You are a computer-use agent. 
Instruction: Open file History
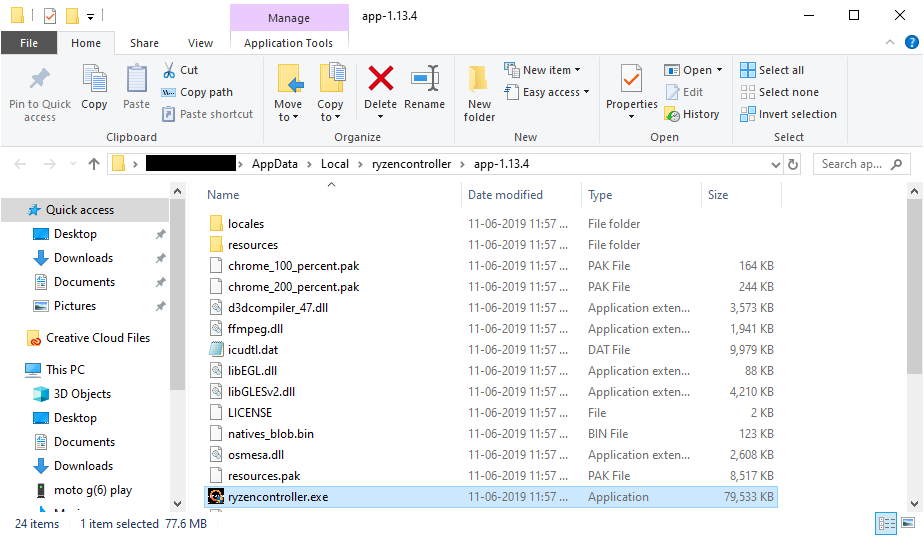click(x=692, y=114)
